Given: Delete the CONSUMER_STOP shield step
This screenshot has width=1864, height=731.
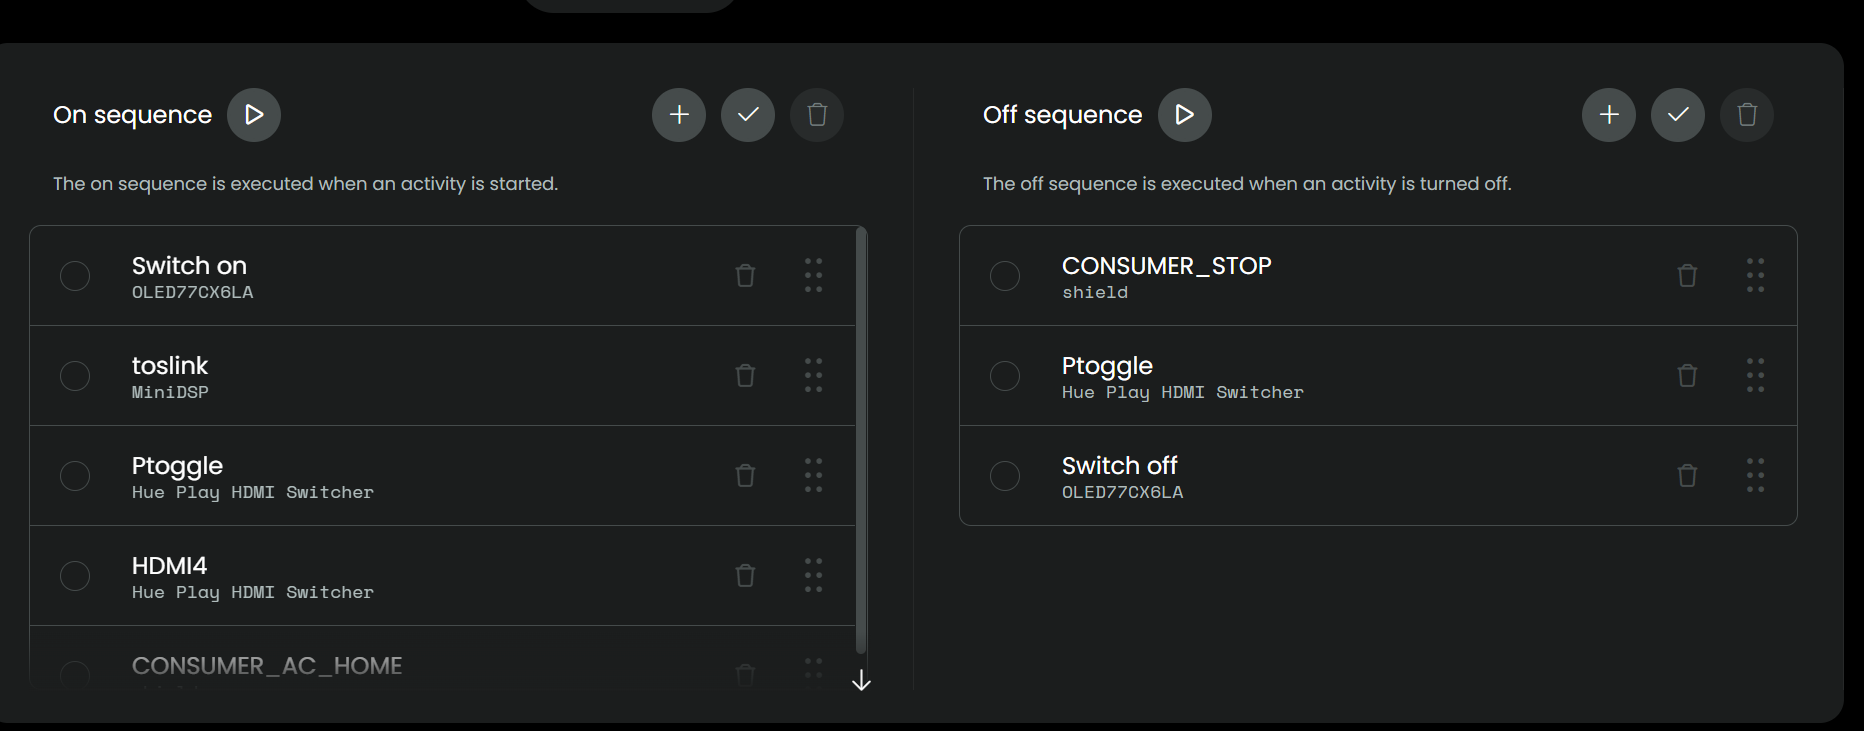Looking at the screenshot, I should tap(1687, 276).
